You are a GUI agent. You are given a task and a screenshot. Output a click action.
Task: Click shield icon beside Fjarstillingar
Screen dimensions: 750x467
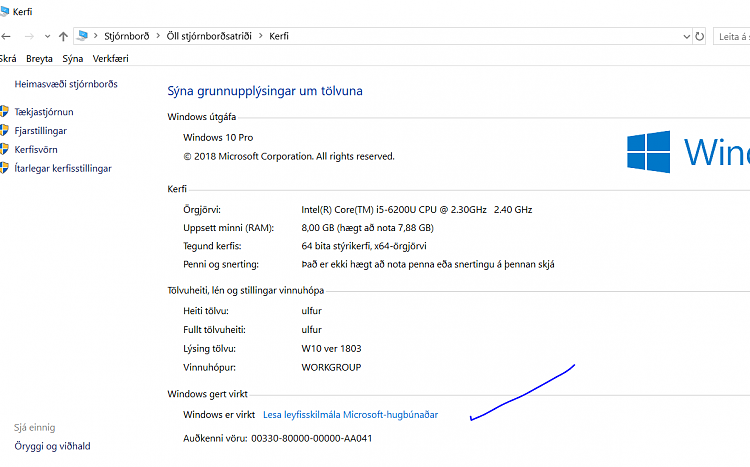click(4, 130)
